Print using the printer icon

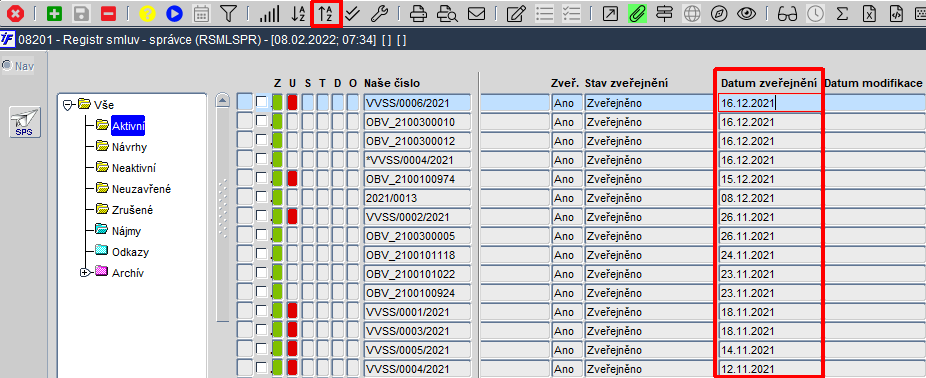click(x=419, y=14)
